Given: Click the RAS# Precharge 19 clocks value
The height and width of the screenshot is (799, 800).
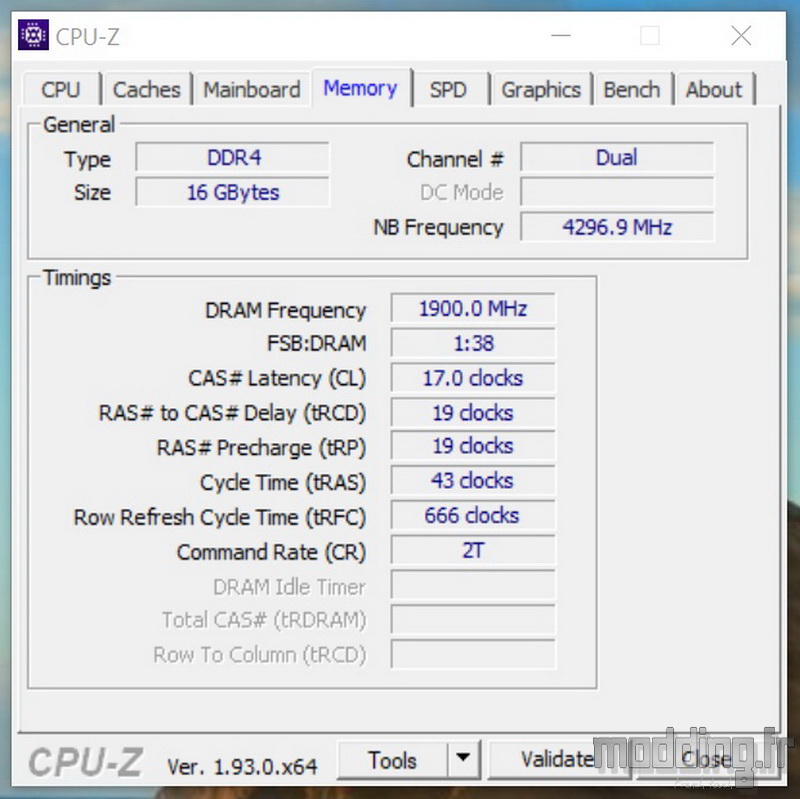Looking at the screenshot, I should tap(473, 446).
